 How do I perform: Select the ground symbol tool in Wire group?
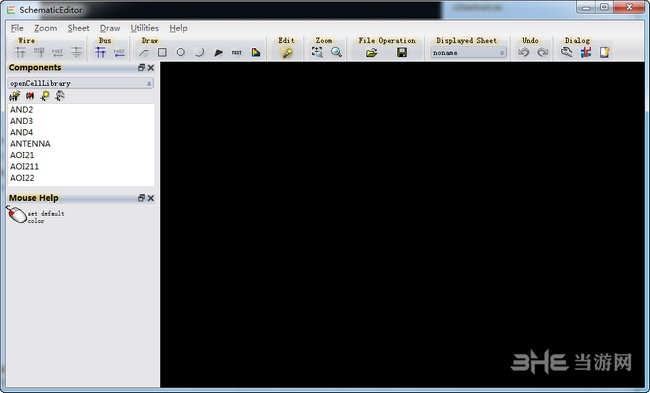[x=76, y=52]
